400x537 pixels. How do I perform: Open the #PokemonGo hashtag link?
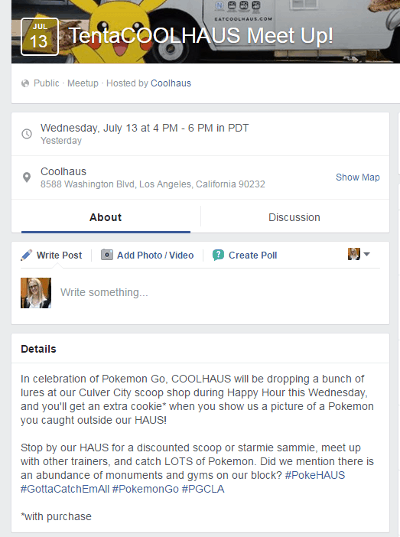(146, 489)
